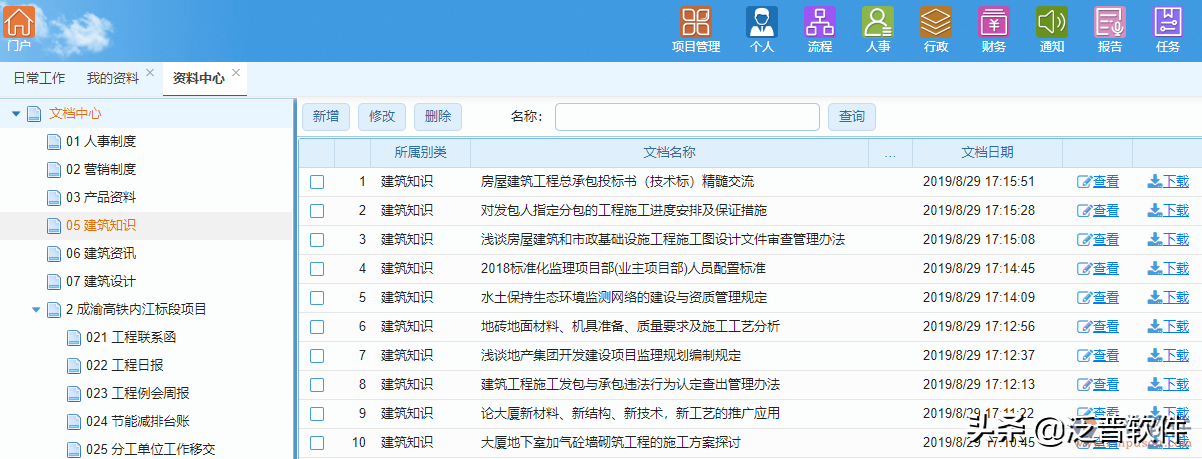Open 查看 link for row 7

[x=1098, y=356]
